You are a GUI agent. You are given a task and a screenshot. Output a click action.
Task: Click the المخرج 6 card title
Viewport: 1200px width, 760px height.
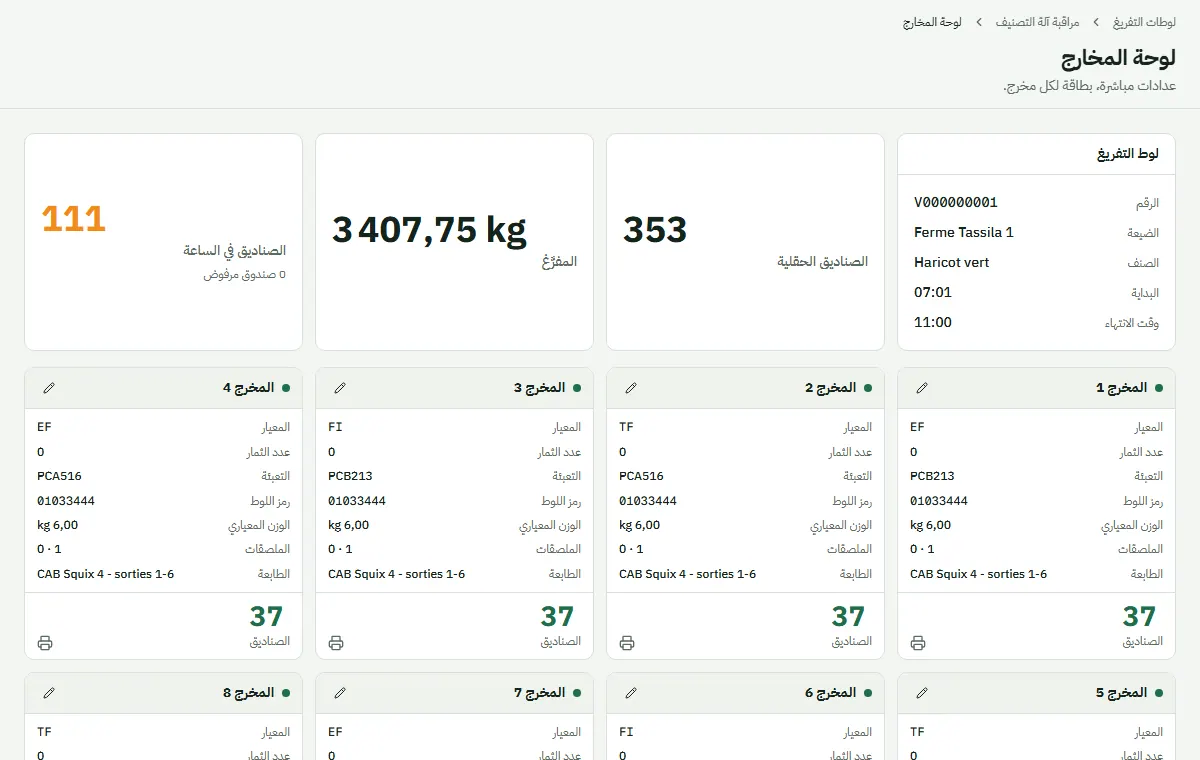pyautogui.click(x=831, y=693)
